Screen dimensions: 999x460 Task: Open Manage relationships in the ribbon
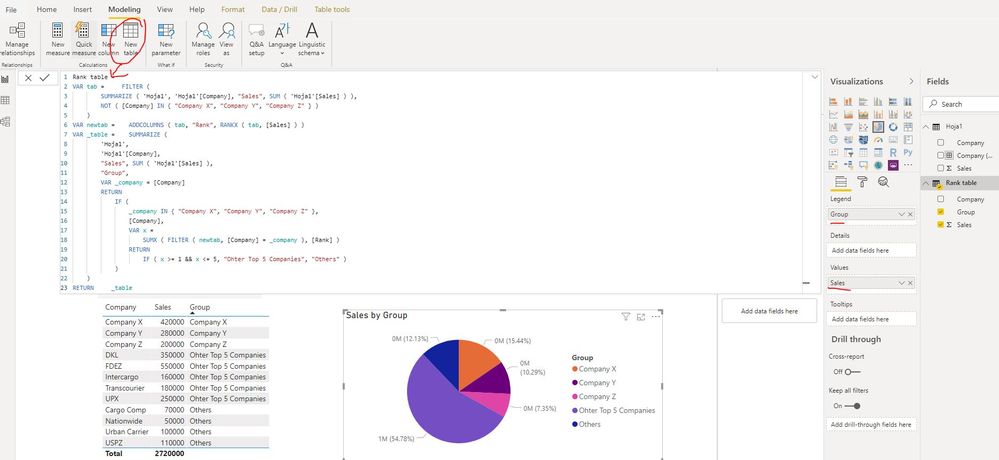tap(17, 40)
